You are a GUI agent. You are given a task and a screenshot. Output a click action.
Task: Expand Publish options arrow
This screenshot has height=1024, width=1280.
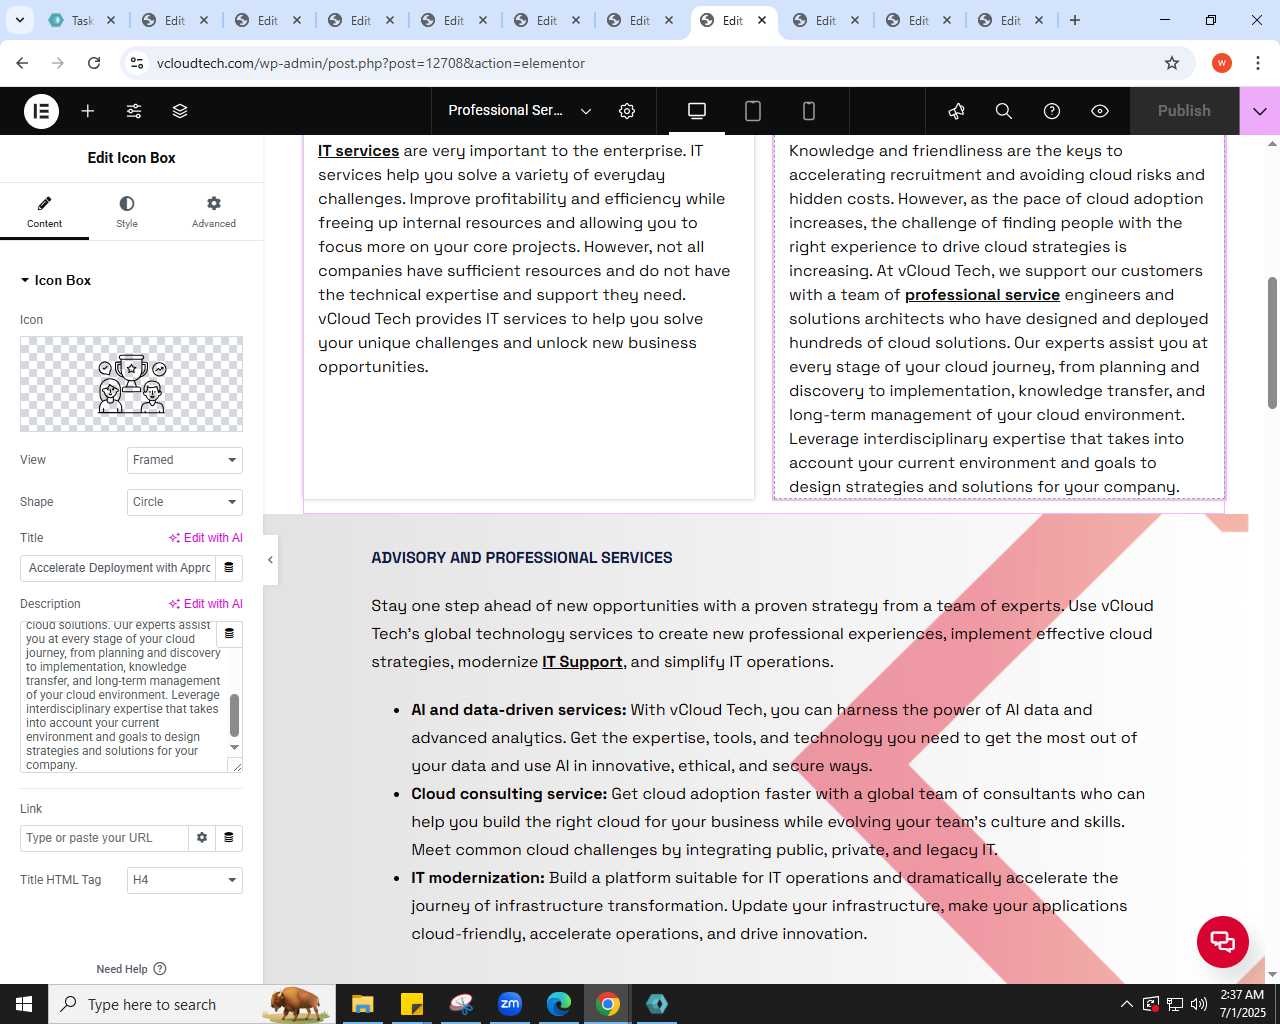coord(1260,111)
